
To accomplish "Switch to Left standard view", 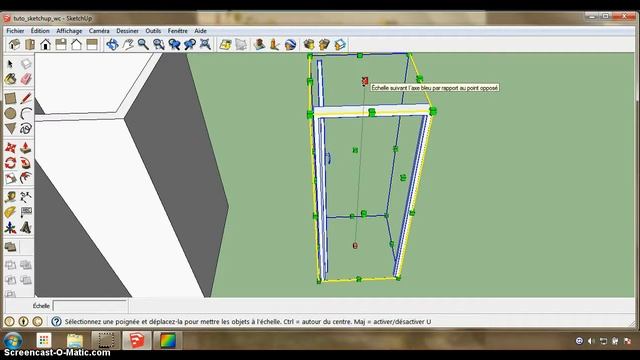I will [92, 44].
